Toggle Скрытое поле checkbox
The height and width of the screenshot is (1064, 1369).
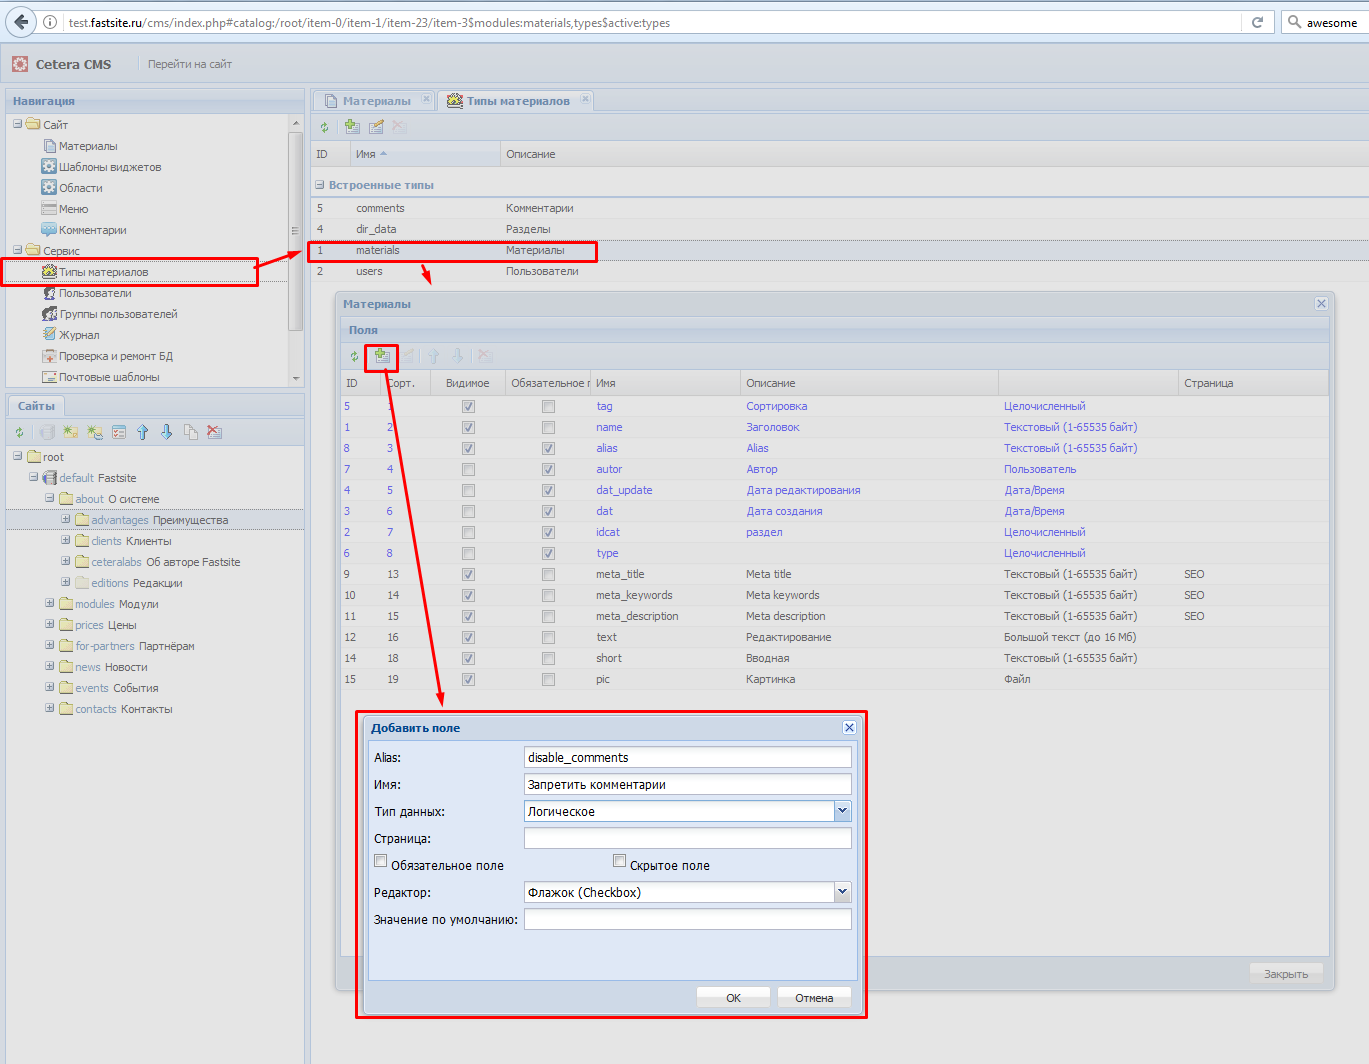[x=620, y=861]
